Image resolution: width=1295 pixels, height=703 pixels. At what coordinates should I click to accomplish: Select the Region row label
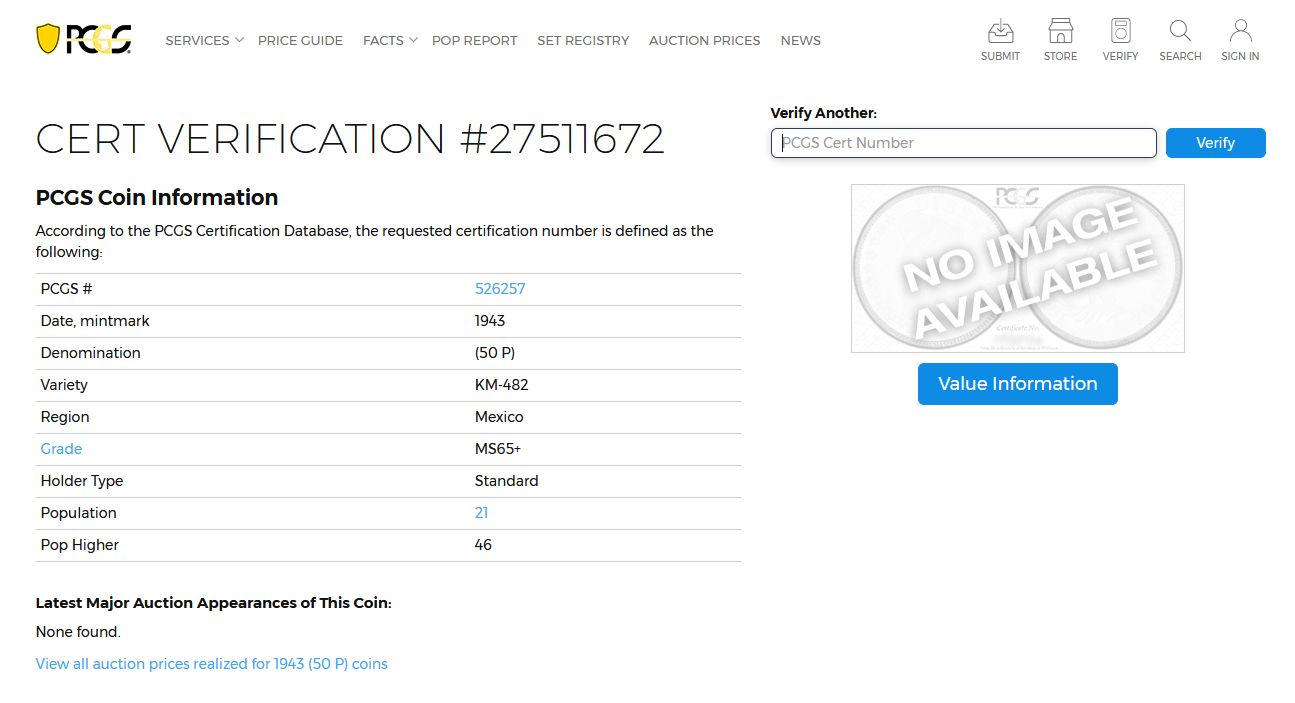[x=65, y=417]
